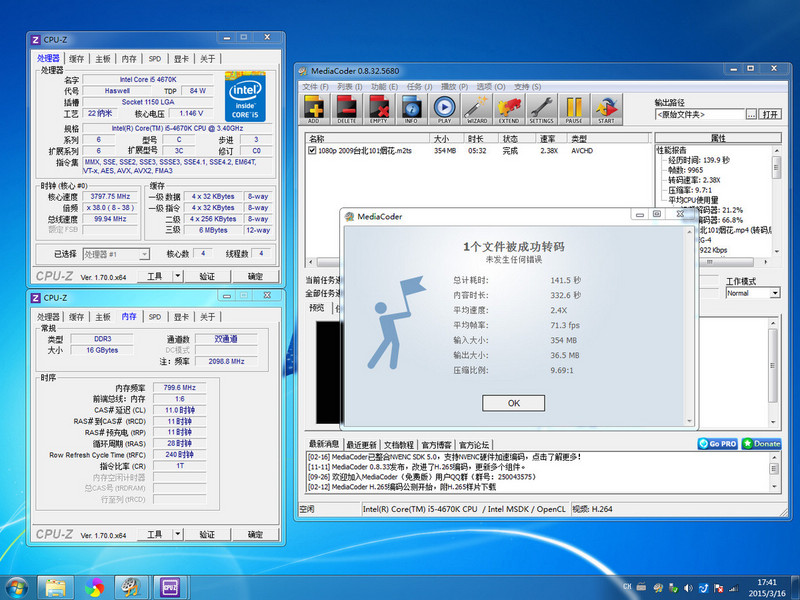
Task: Open the 处理器 #1 selection combo box
Action: point(117,254)
